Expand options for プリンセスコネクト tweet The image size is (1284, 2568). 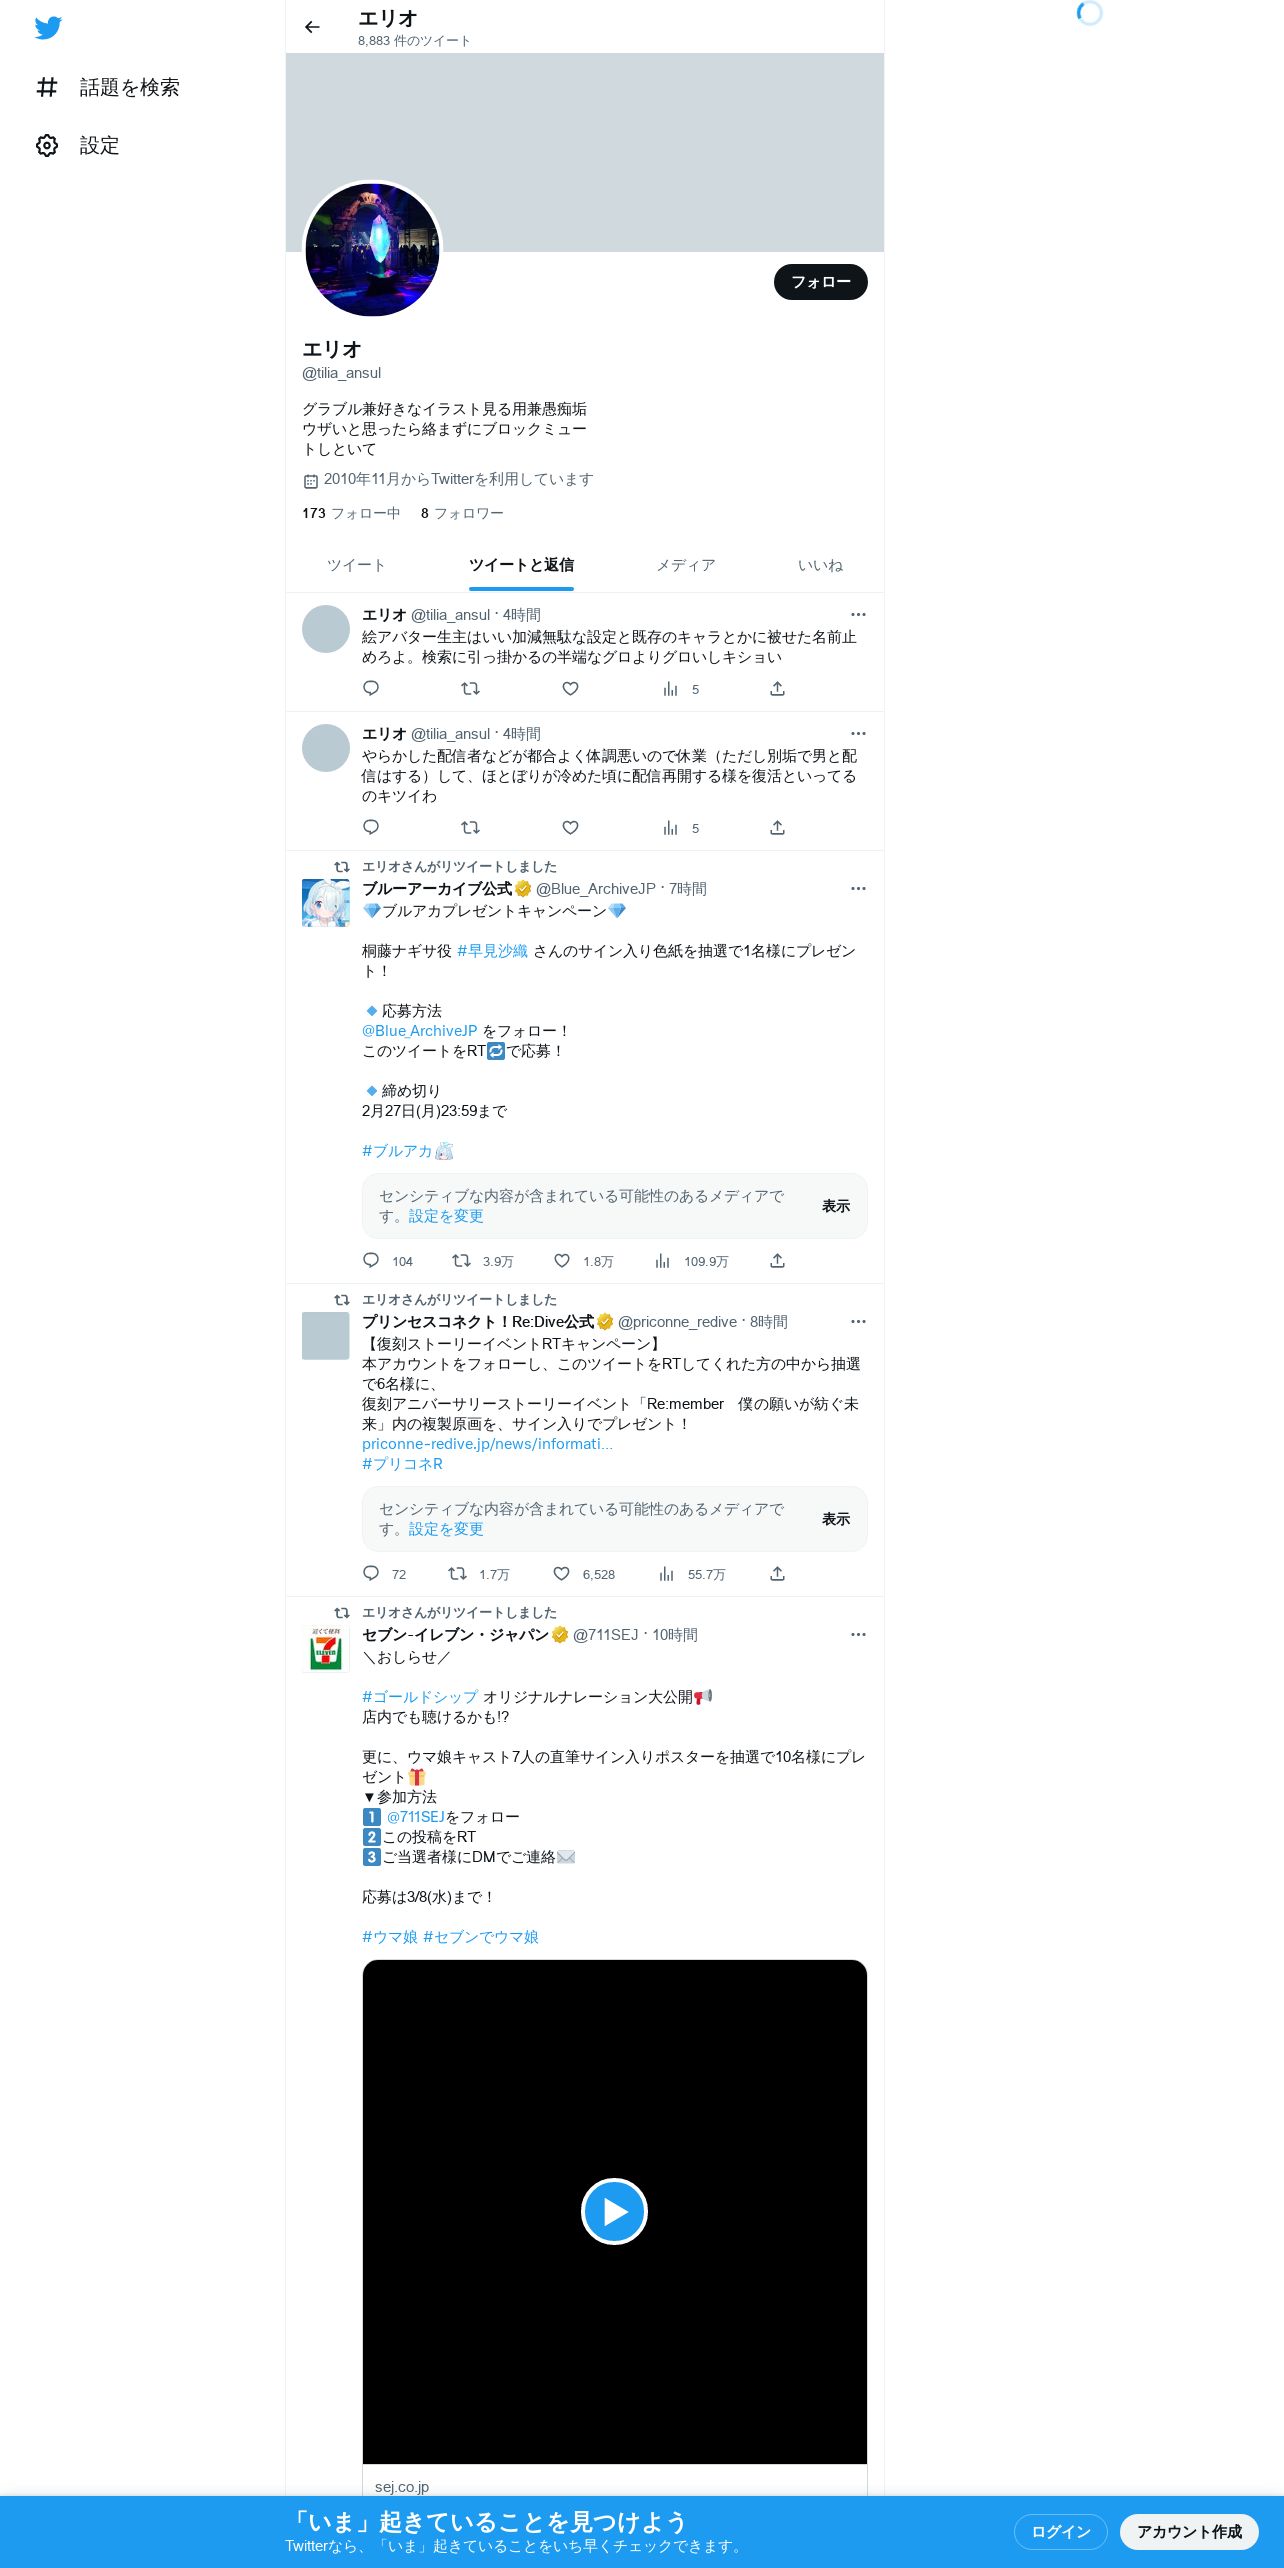[858, 1322]
